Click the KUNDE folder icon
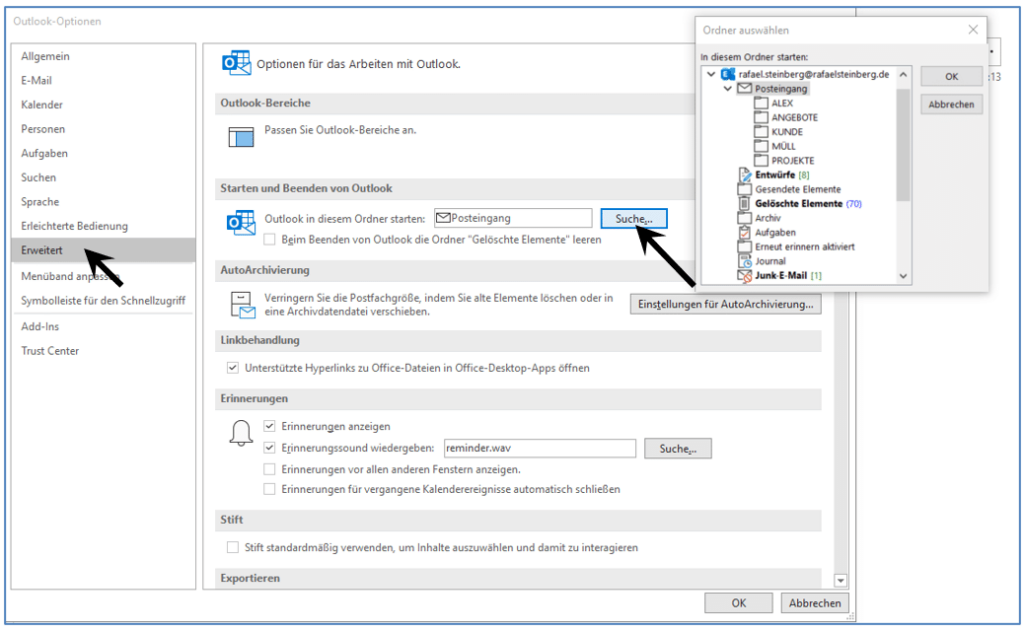This screenshot has width=1024, height=632. pyautogui.click(x=761, y=132)
